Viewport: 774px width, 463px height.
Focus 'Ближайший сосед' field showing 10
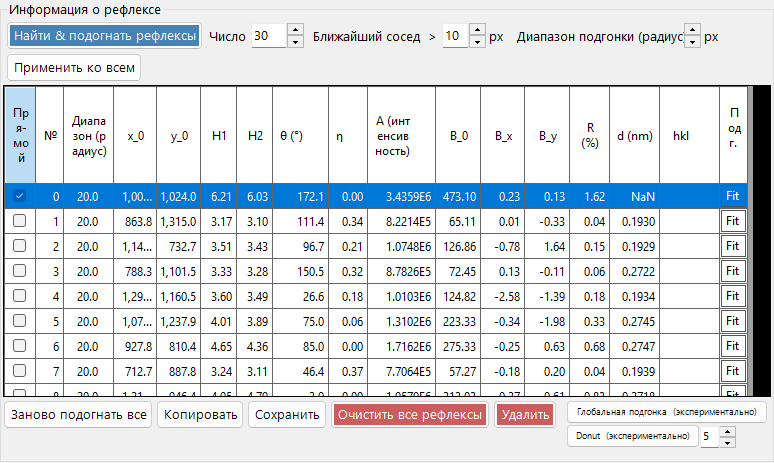pyautogui.click(x=455, y=36)
